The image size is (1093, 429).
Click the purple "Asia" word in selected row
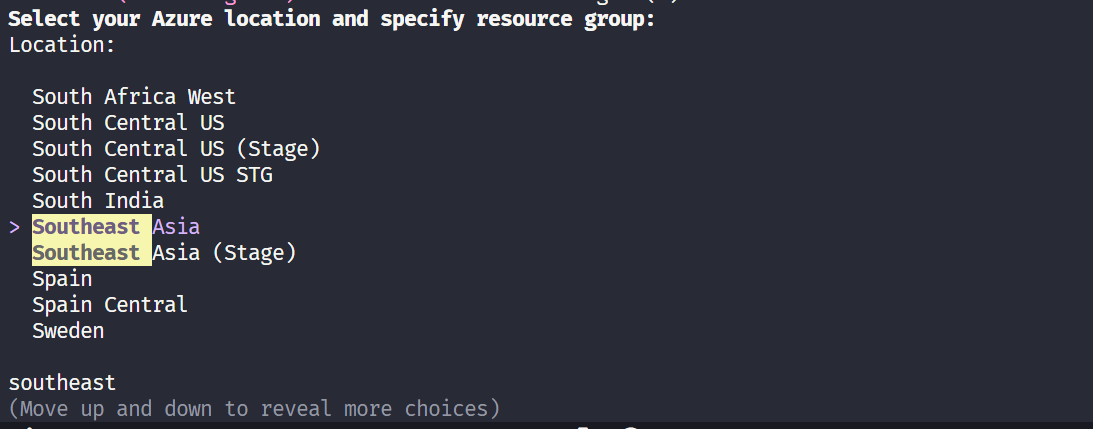tap(176, 227)
